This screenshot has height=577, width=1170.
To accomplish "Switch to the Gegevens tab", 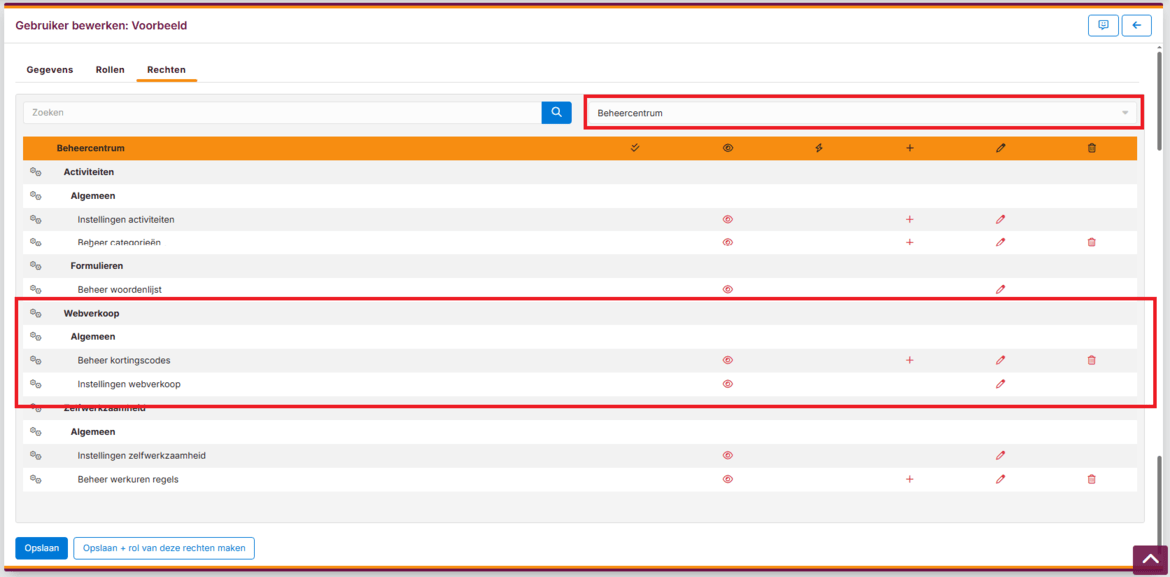I will [49, 70].
